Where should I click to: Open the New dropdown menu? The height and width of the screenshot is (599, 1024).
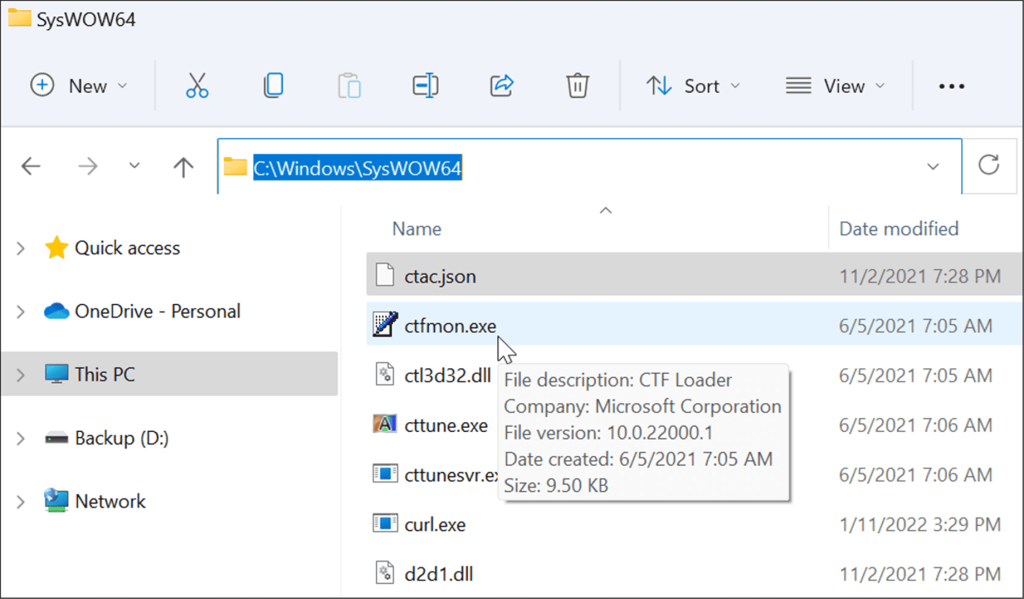[x=79, y=86]
